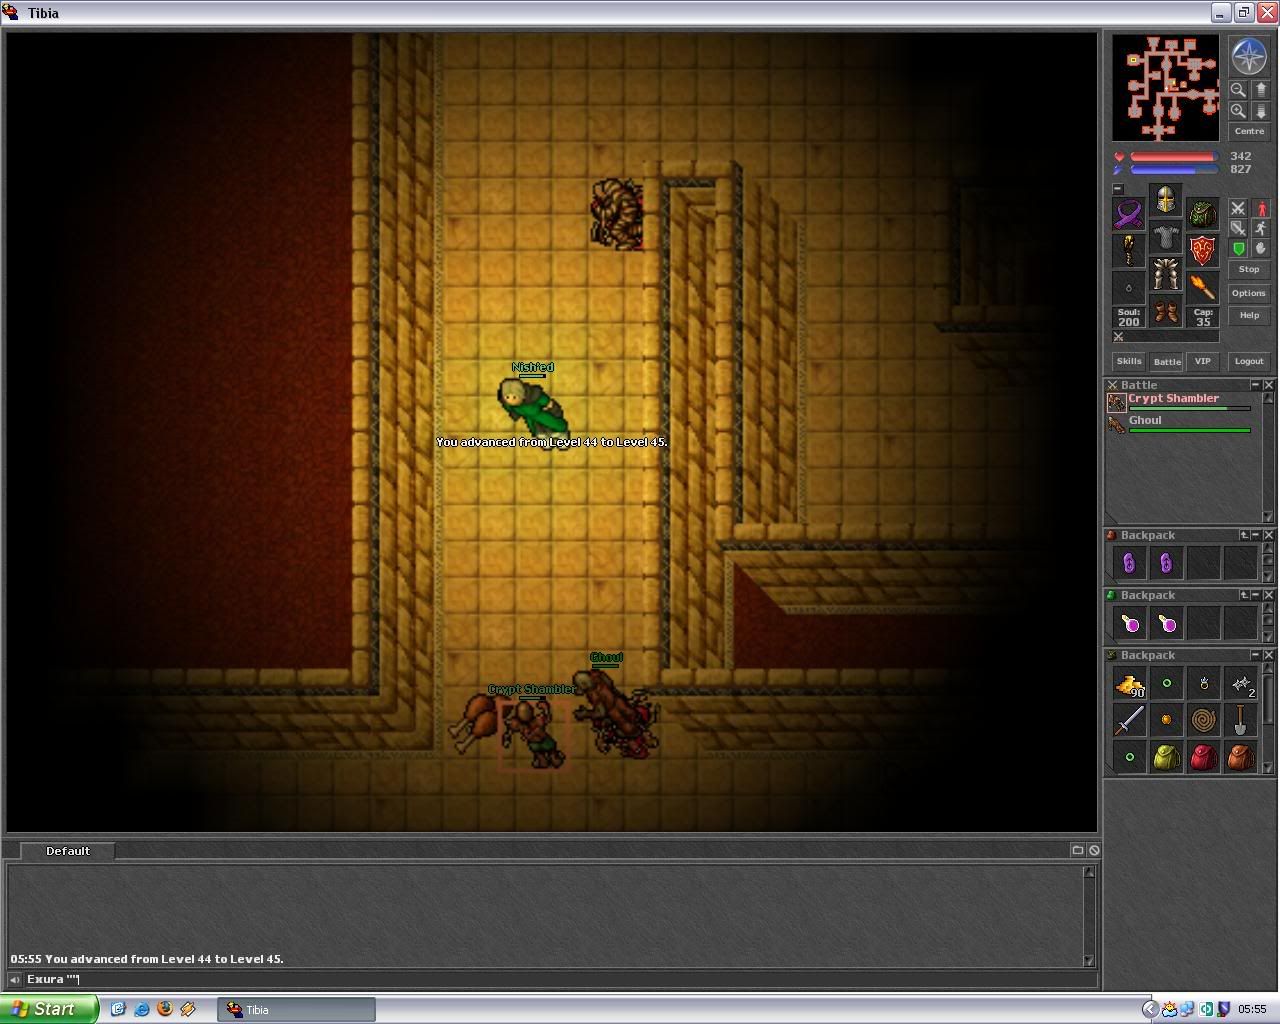Select the leather boots in feet slot
The height and width of the screenshot is (1024, 1280).
point(1165,311)
